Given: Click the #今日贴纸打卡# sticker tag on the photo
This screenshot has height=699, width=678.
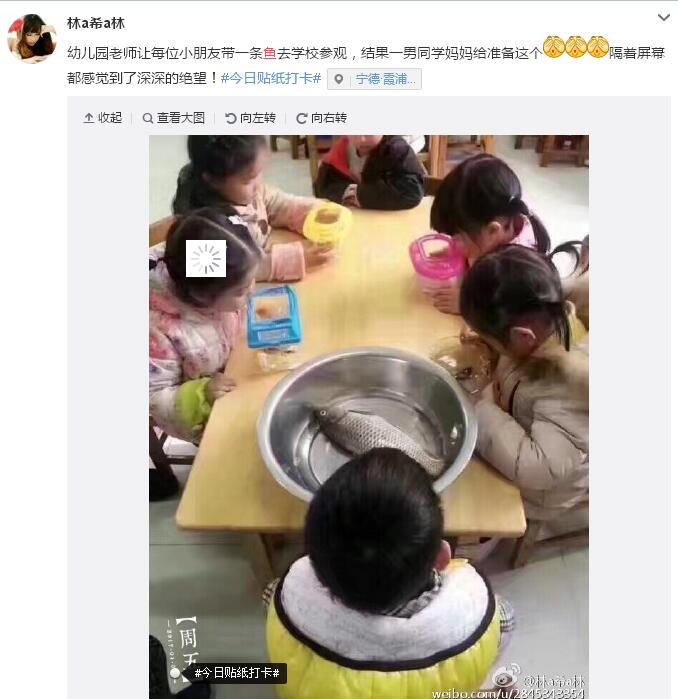Looking at the screenshot, I should [x=237, y=673].
